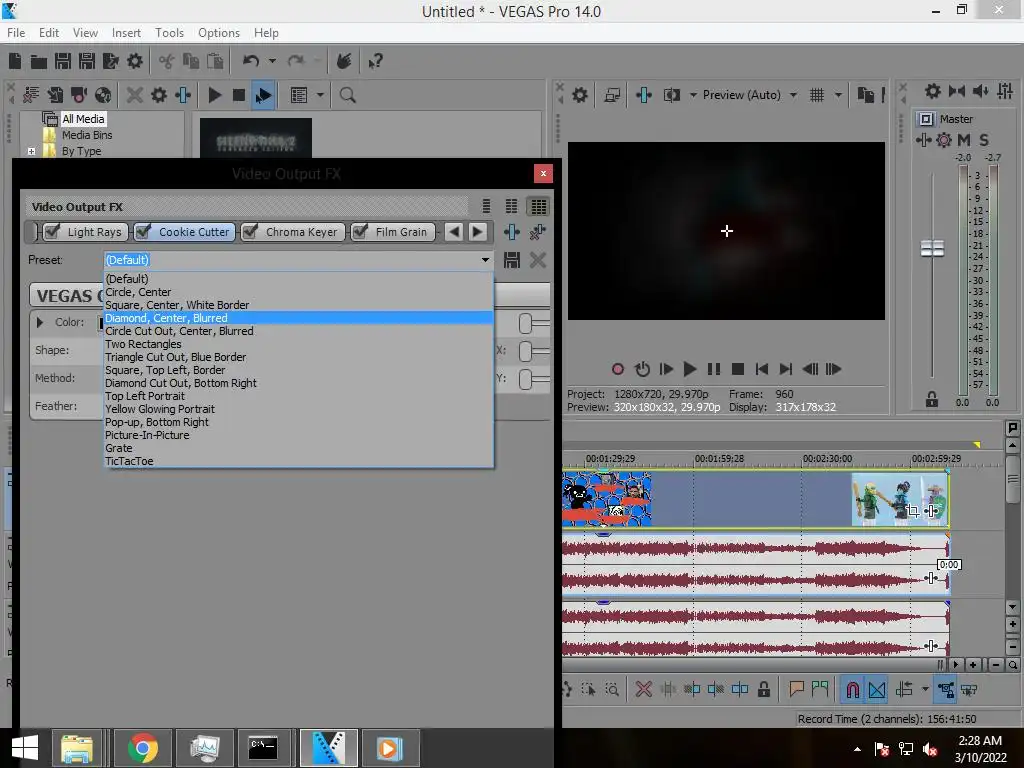The height and width of the screenshot is (768, 1024).
Task: Open File Explorer from the taskbar
Action: [x=77, y=748]
